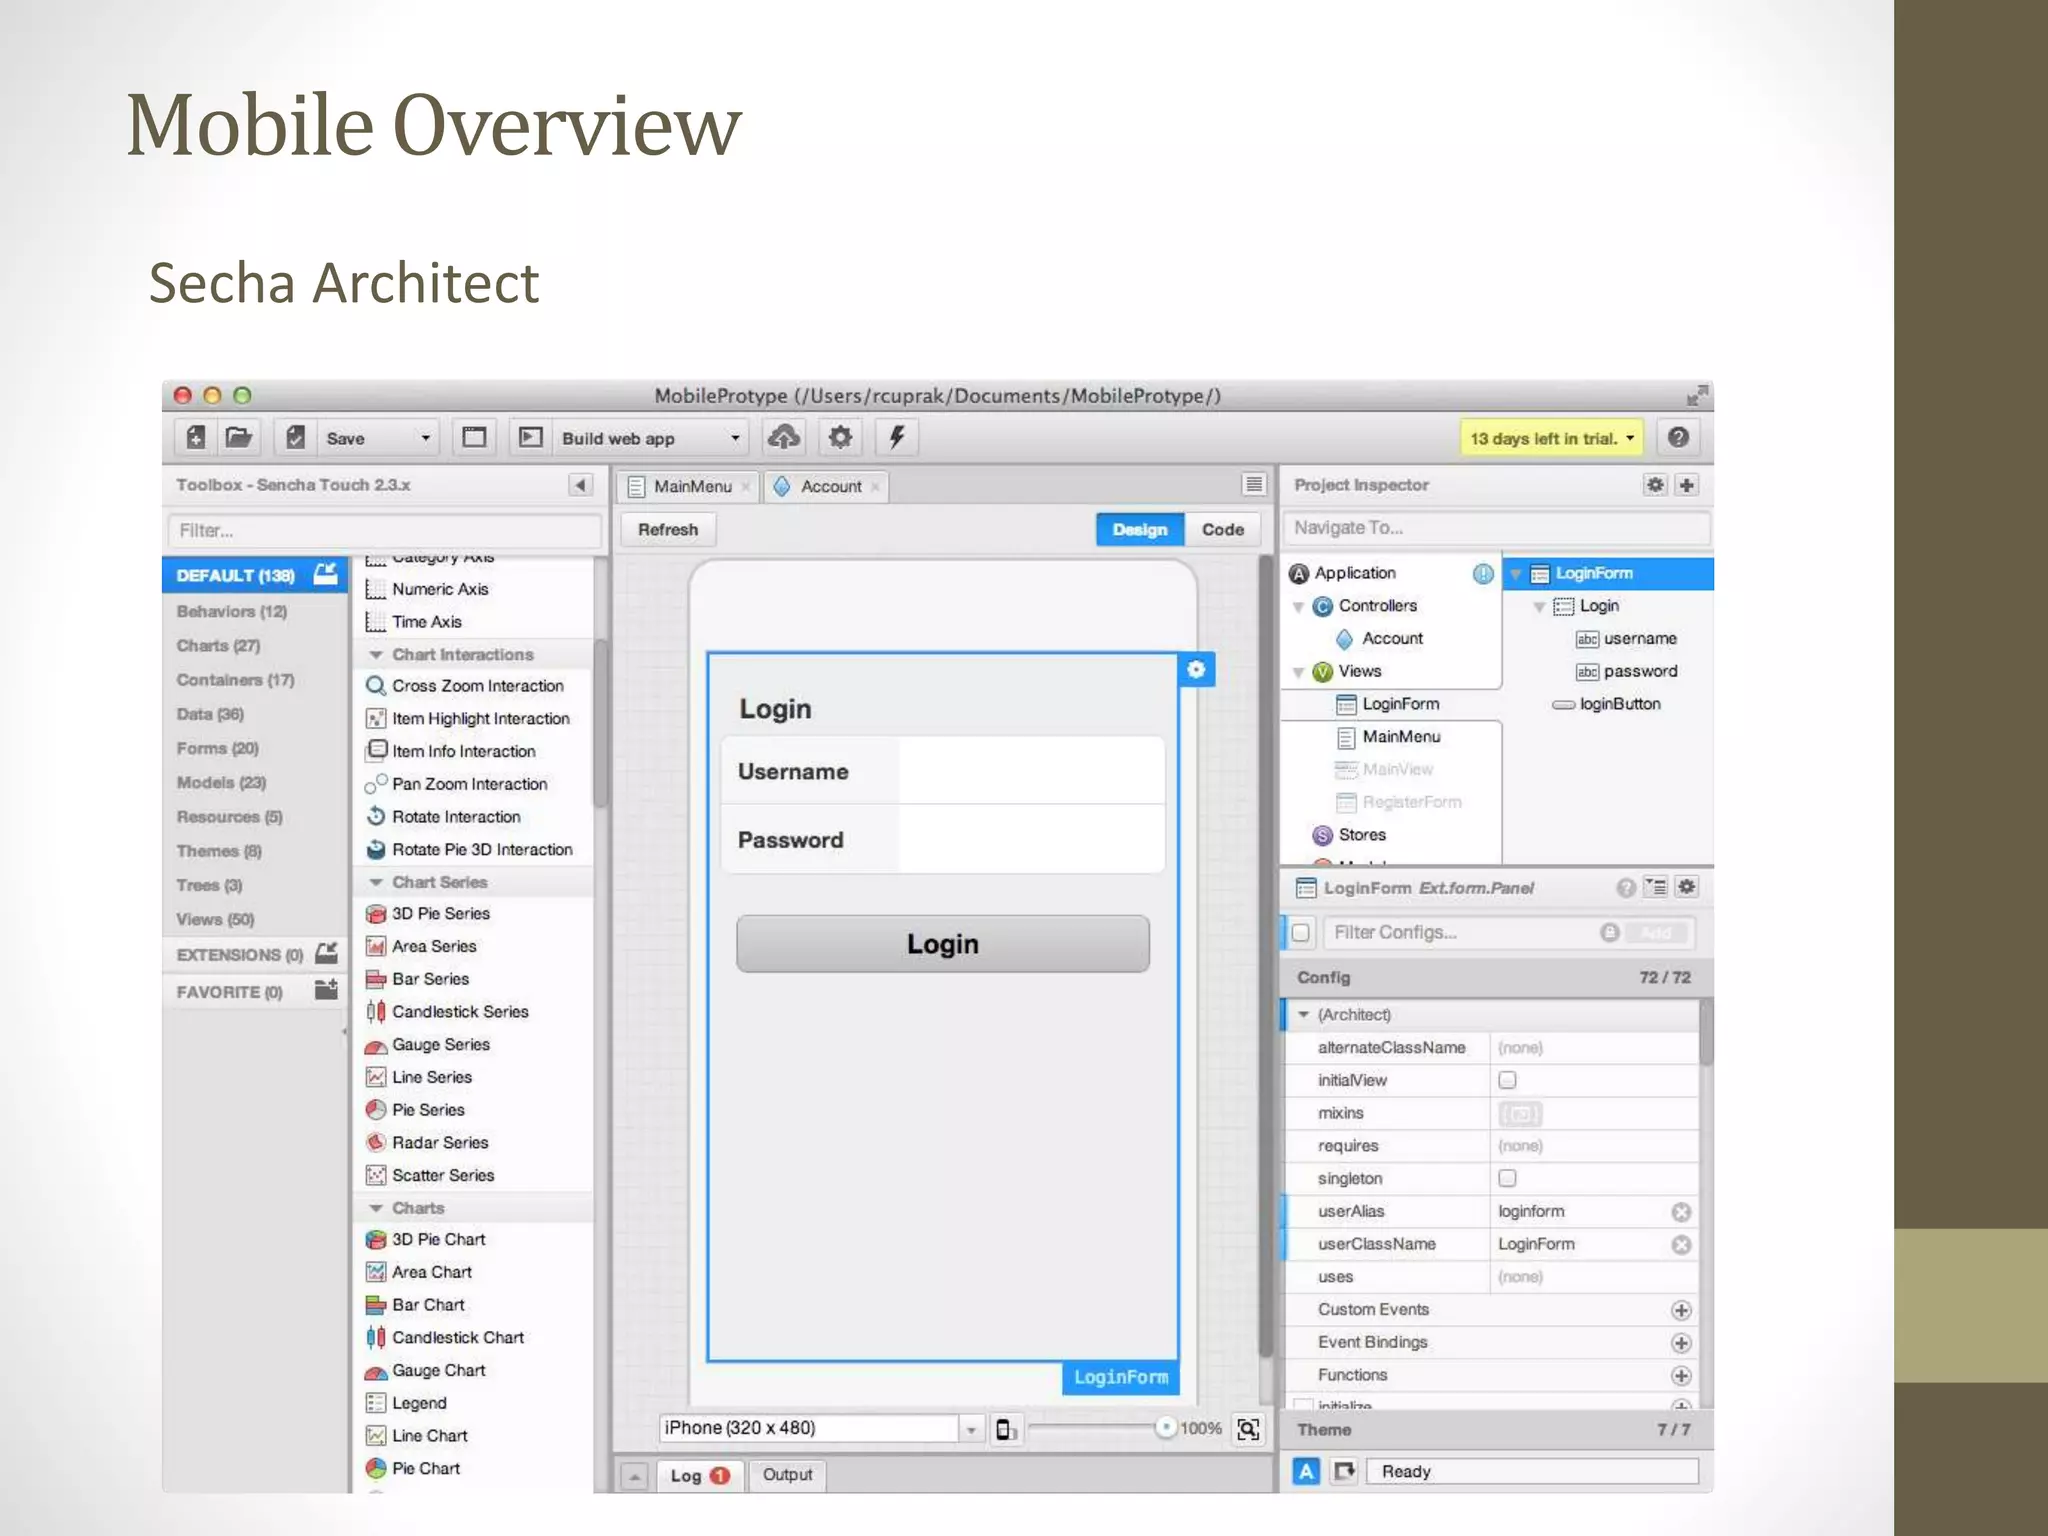Open the Build web app dropdown arrow
Viewport: 2048px width, 1536px height.
pyautogui.click(x=735, y=438)
